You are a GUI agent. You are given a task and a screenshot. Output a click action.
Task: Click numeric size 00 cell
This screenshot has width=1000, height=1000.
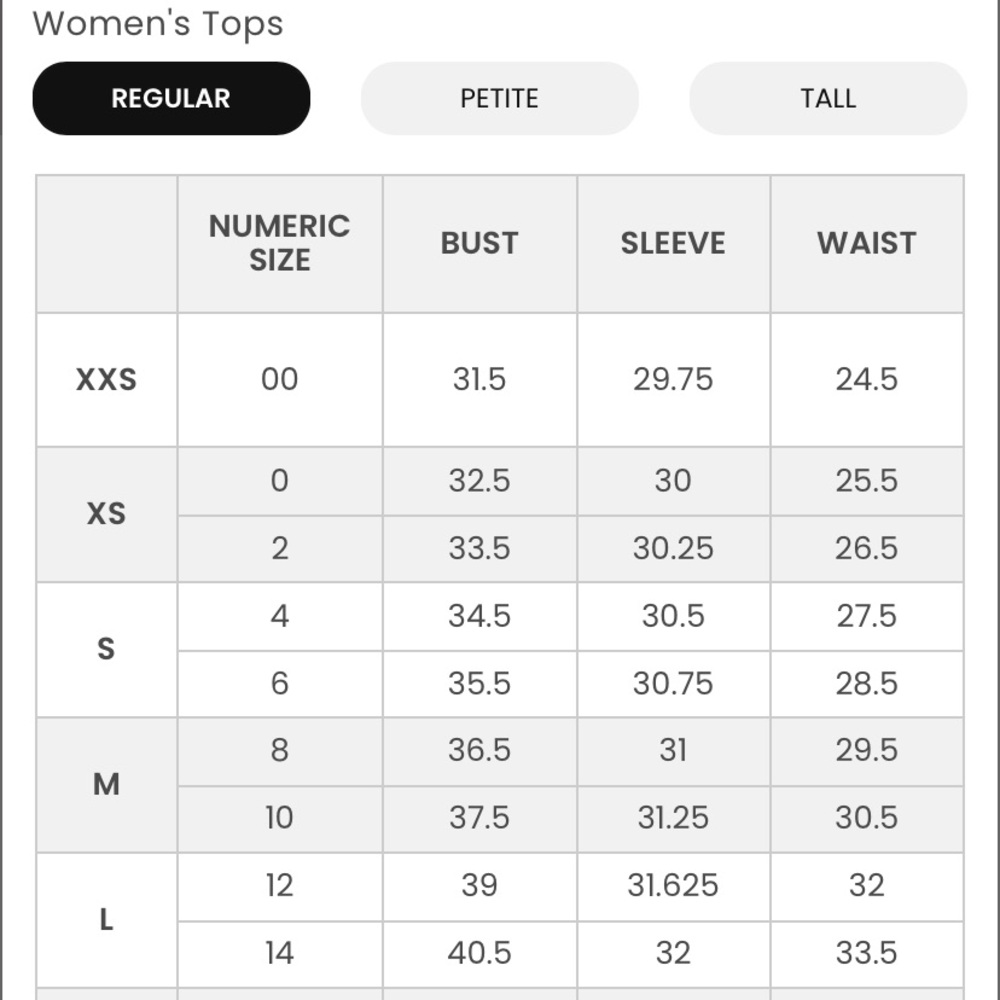[280, 379]
